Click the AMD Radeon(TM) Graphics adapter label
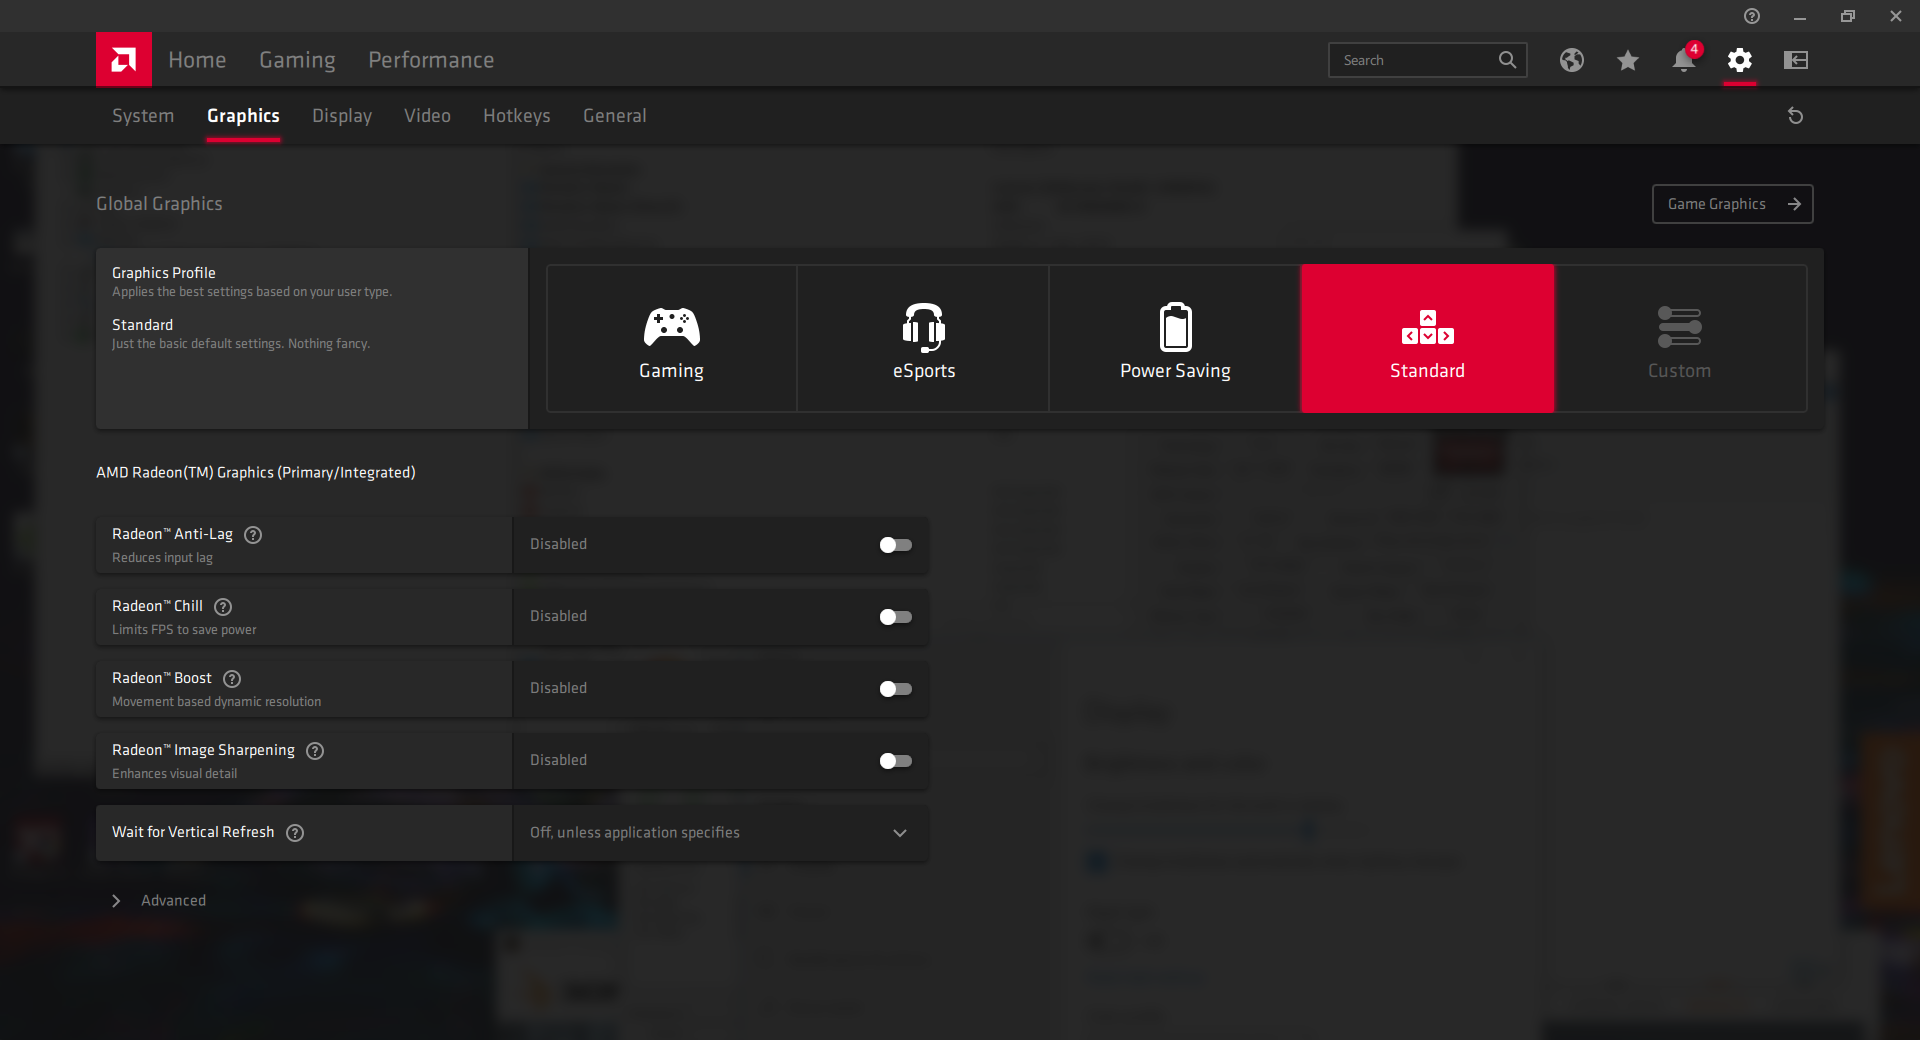1920x1040 pixels. (x=255, y=473)
